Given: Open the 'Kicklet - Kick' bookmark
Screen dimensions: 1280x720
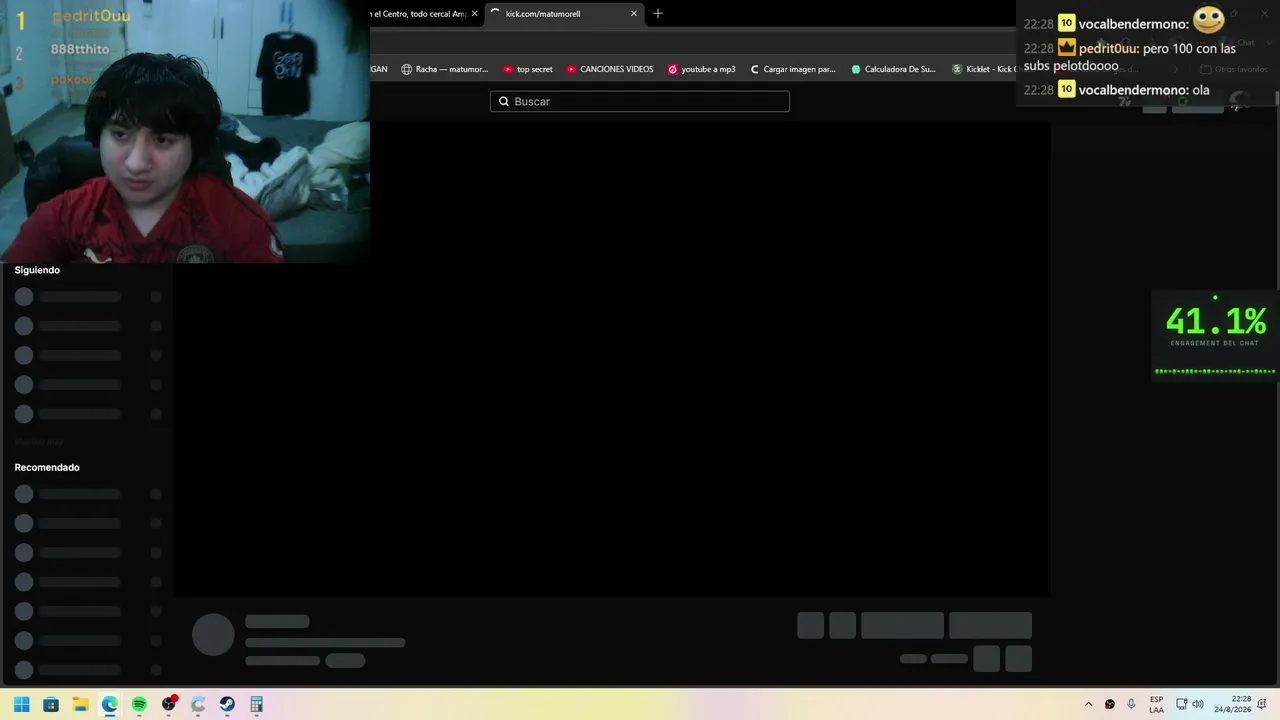Looking at the screenshot, I should (x=984, y=69).
